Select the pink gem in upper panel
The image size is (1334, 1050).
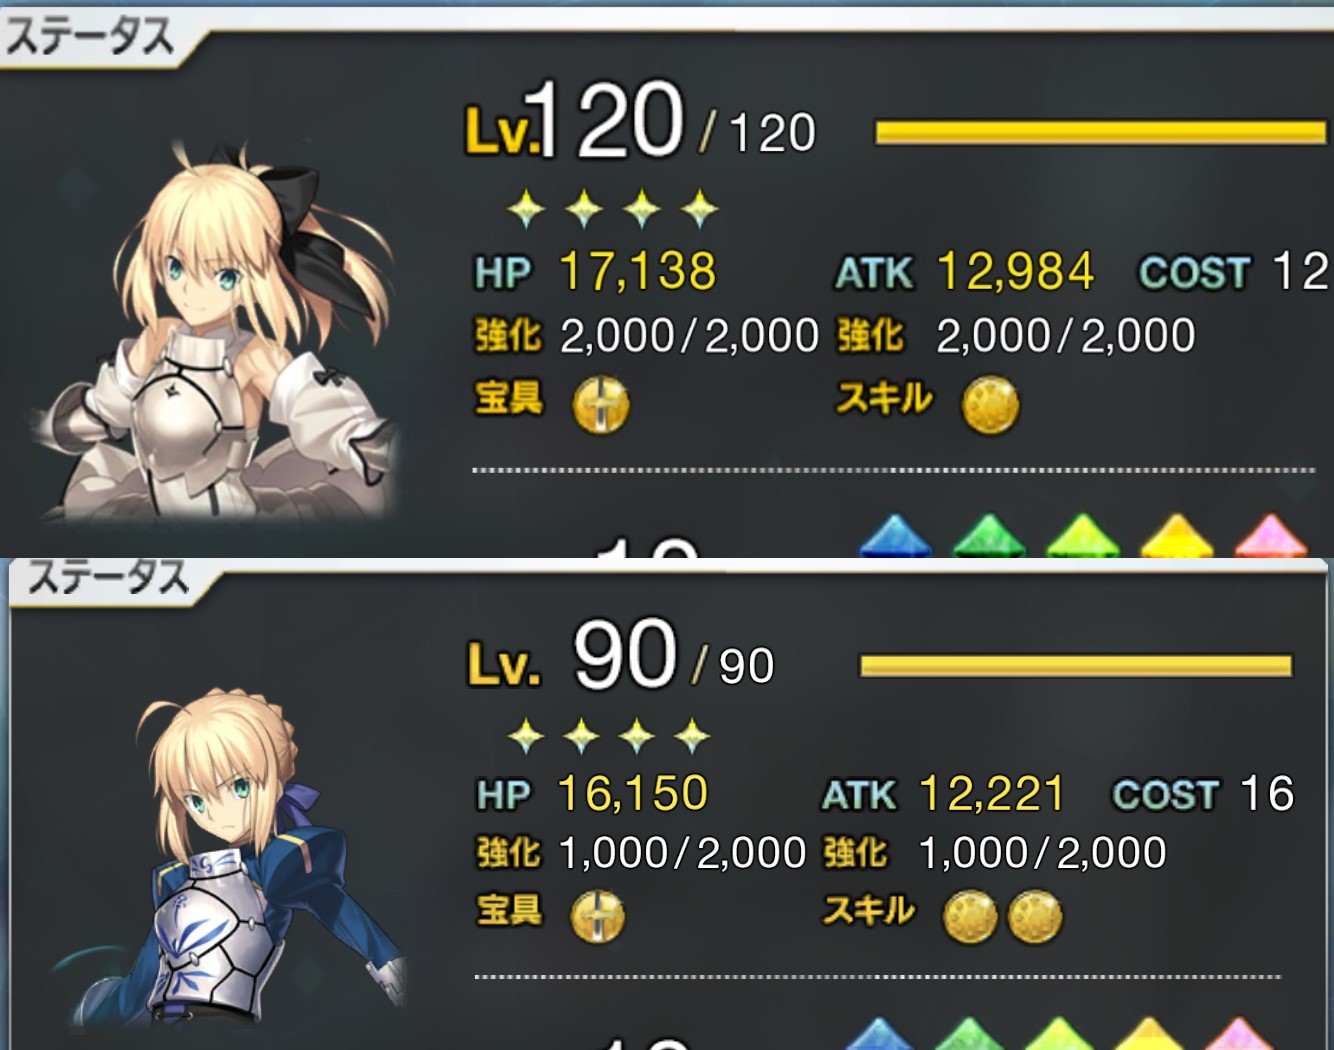pos(1270,536)
